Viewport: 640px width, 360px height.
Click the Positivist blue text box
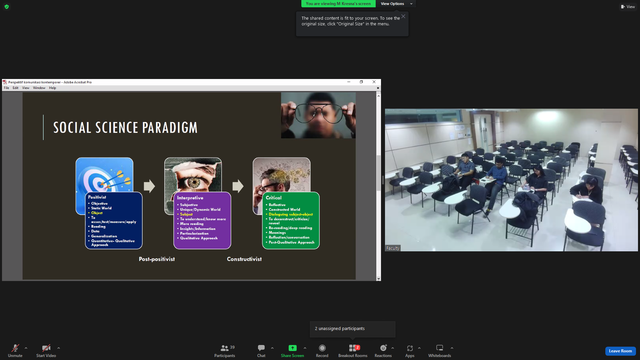click(x=114, y=221)
